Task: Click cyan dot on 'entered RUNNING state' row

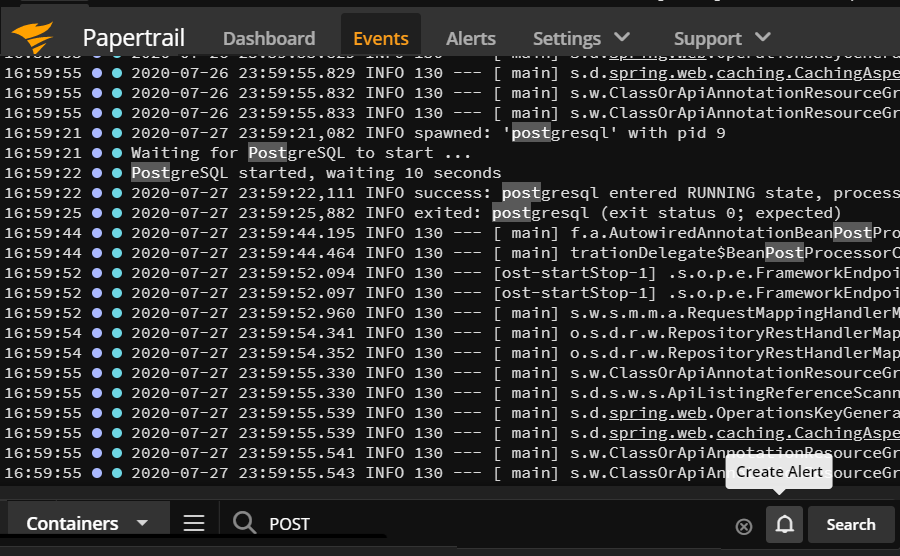Action: pos(117,193)
